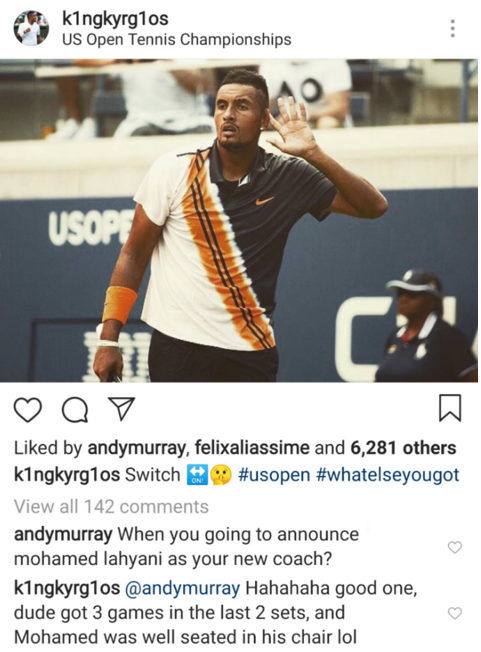Expand View all 142 comments
This screenshot has height=652, width=481.
pos(111,507)
